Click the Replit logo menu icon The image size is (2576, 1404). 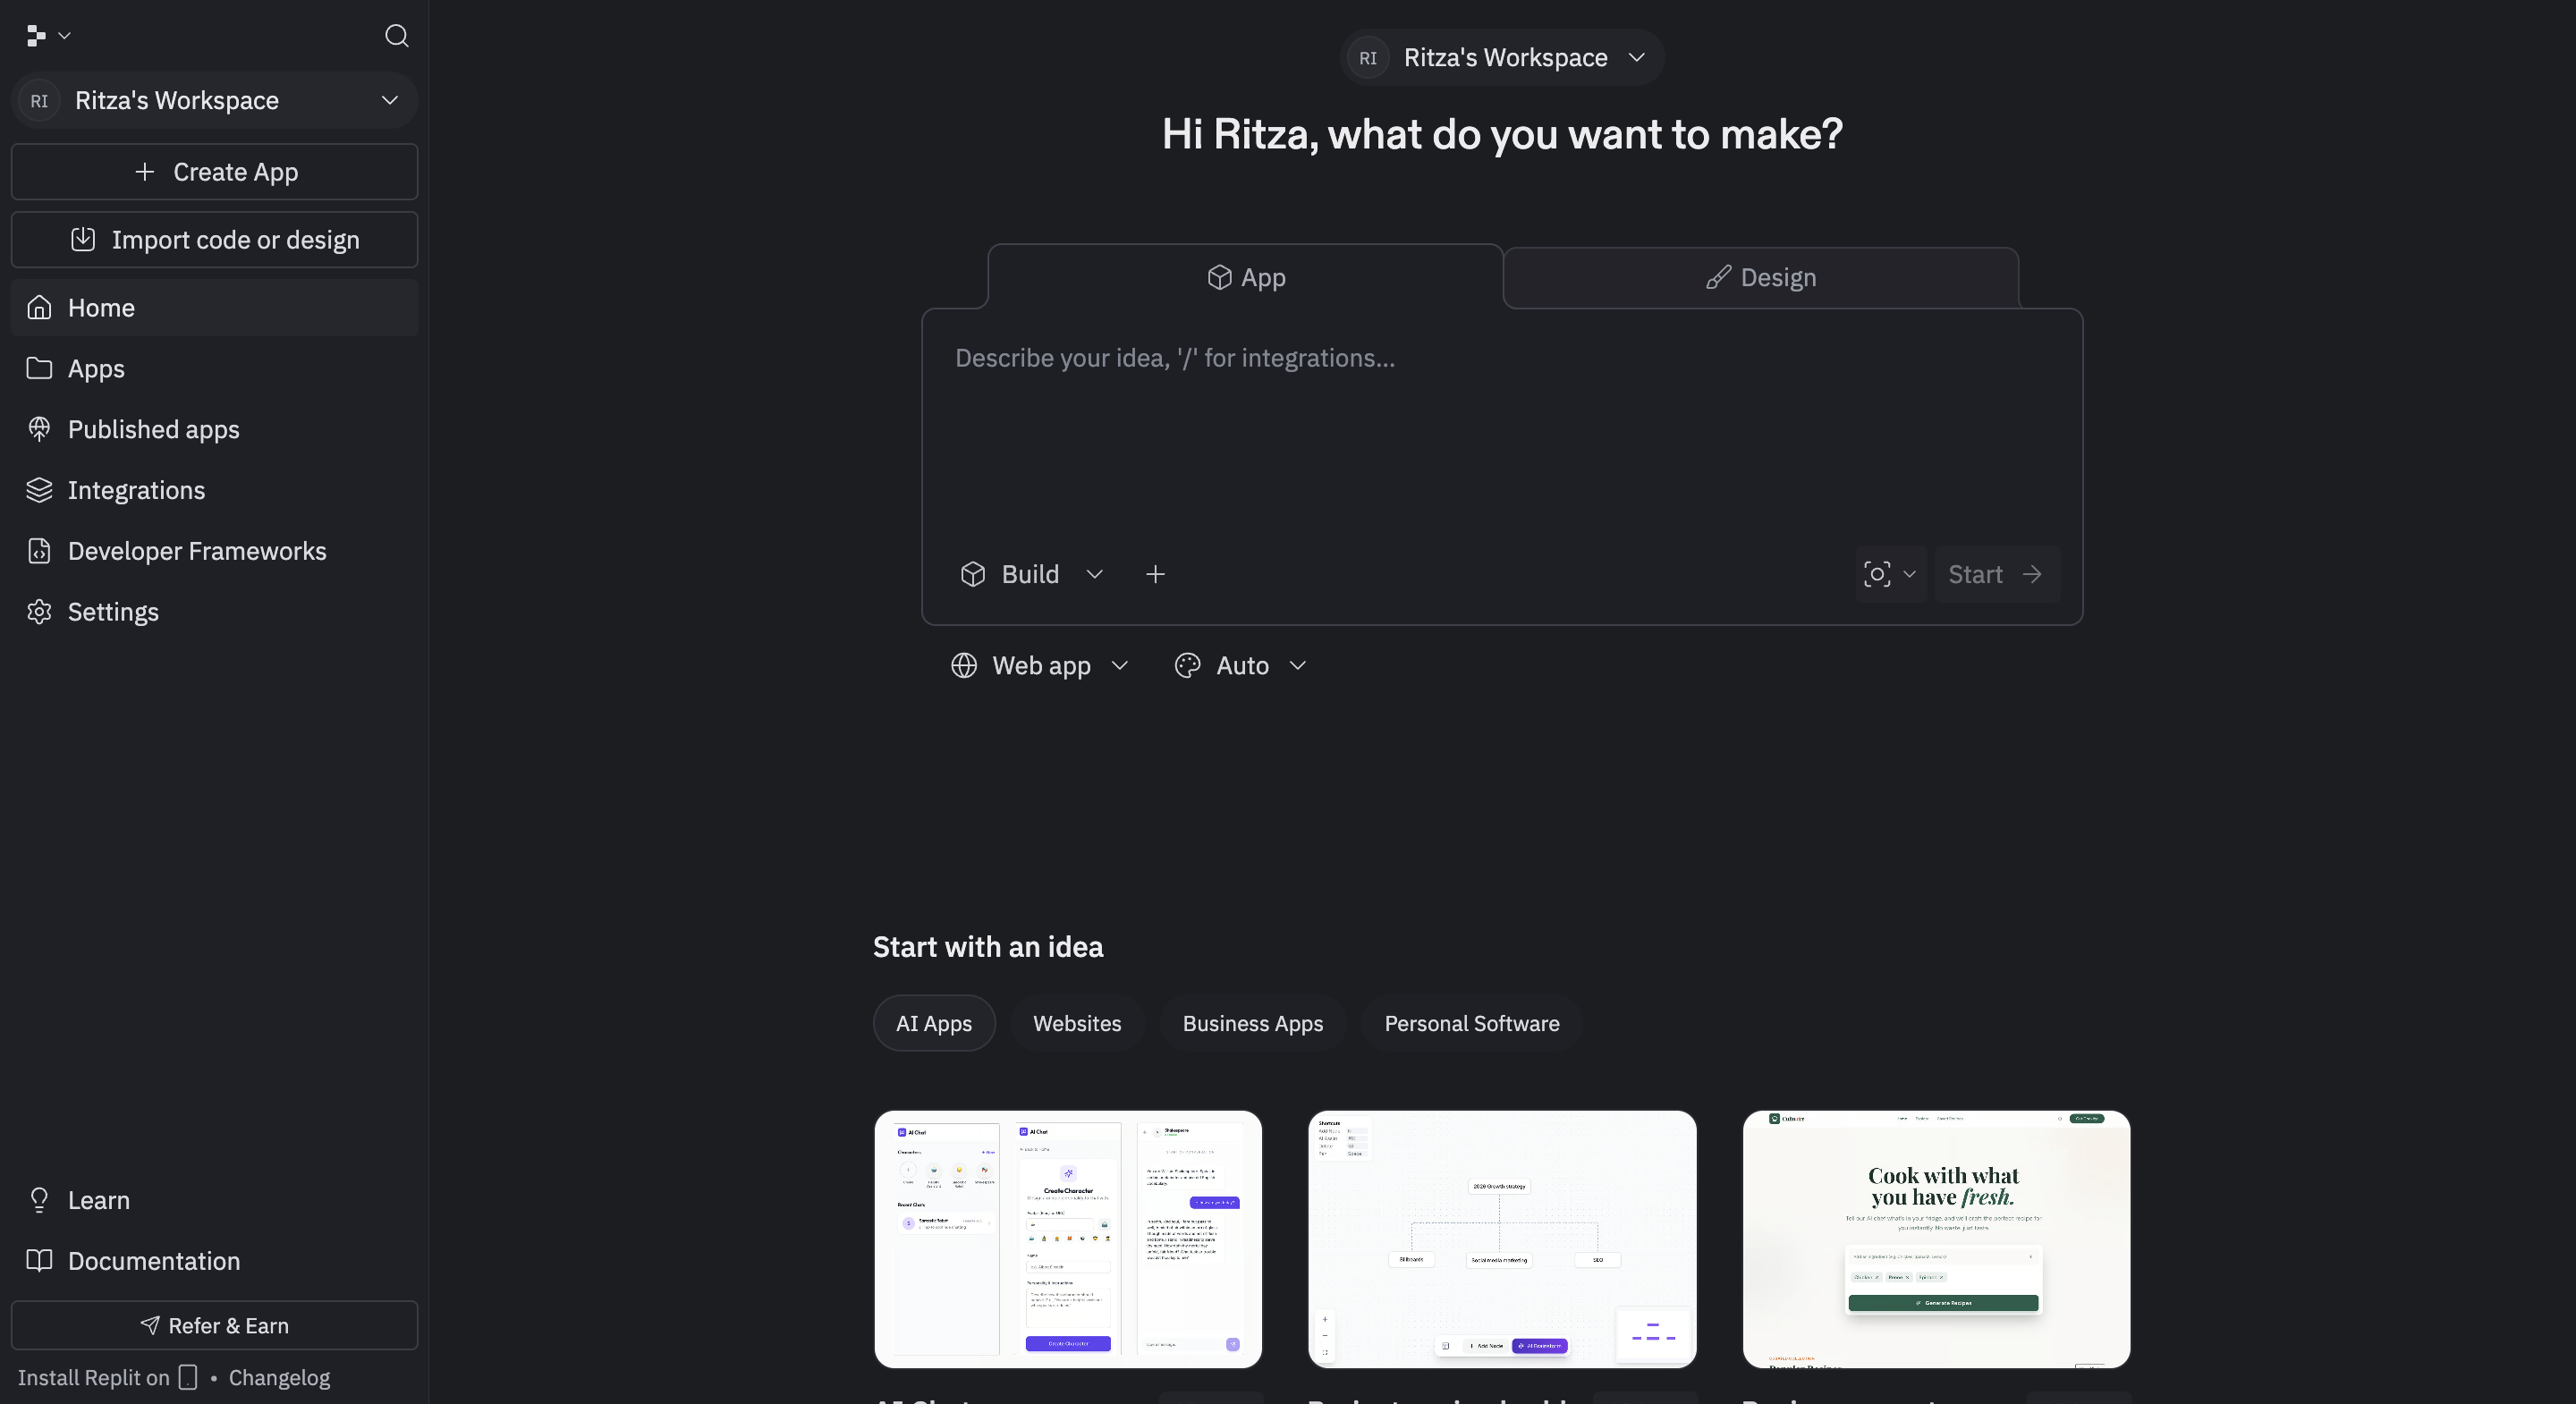pos(37,36)
